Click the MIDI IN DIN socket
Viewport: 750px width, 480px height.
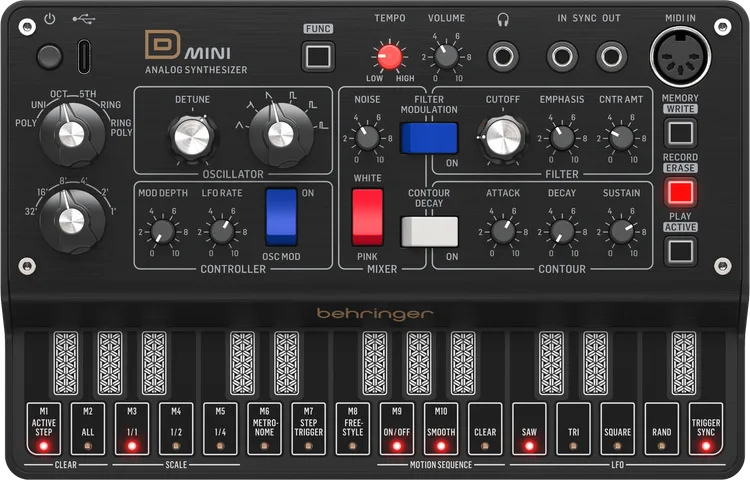[680, 57]
